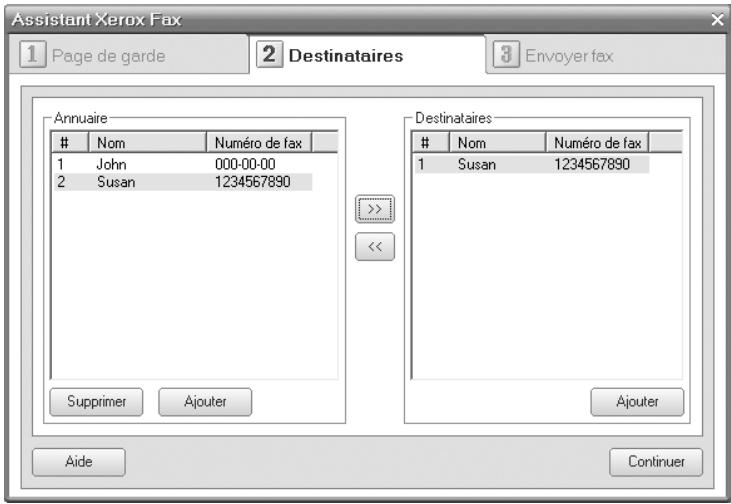Click the # column header in Destinataires
This screenshot has width=731, height=504.
[431, 143]
